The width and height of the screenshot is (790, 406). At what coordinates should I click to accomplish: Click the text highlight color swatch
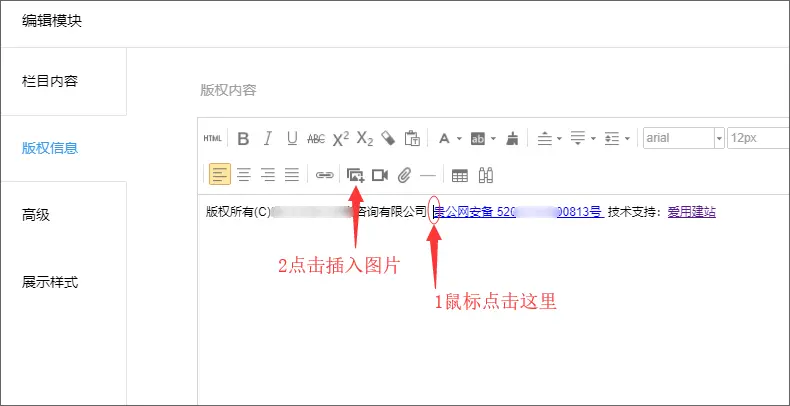coord(478,138)
